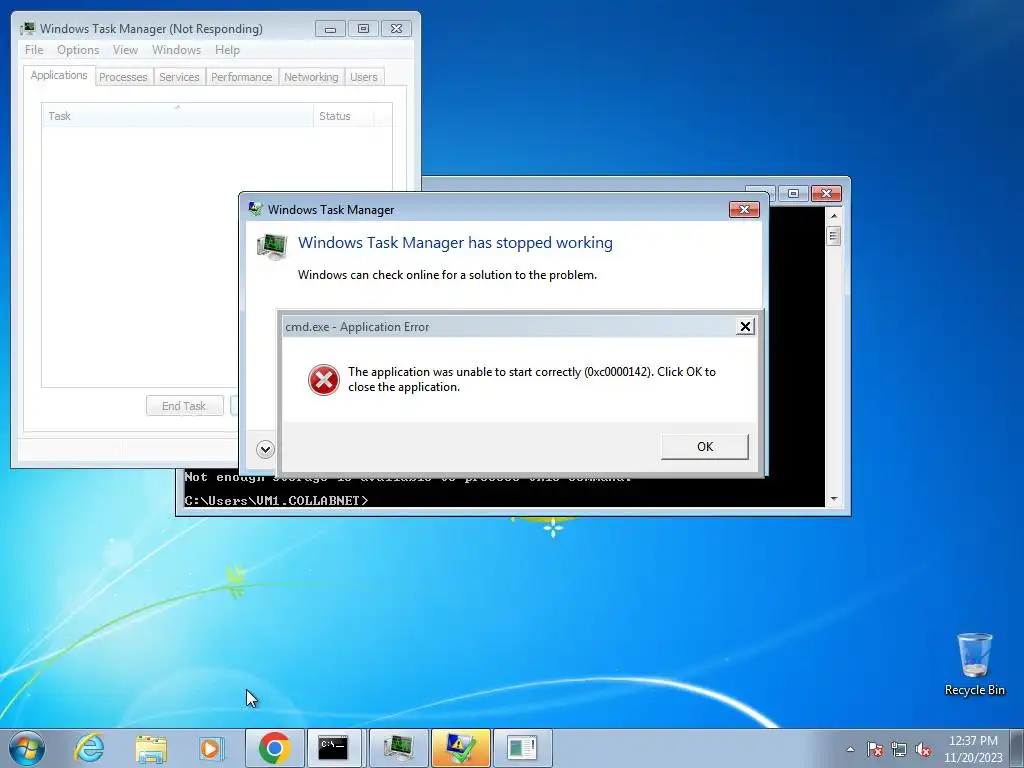Open Google Chrome from the taskbar
This screenshot has height=768, width=1024.
point(274,748)
